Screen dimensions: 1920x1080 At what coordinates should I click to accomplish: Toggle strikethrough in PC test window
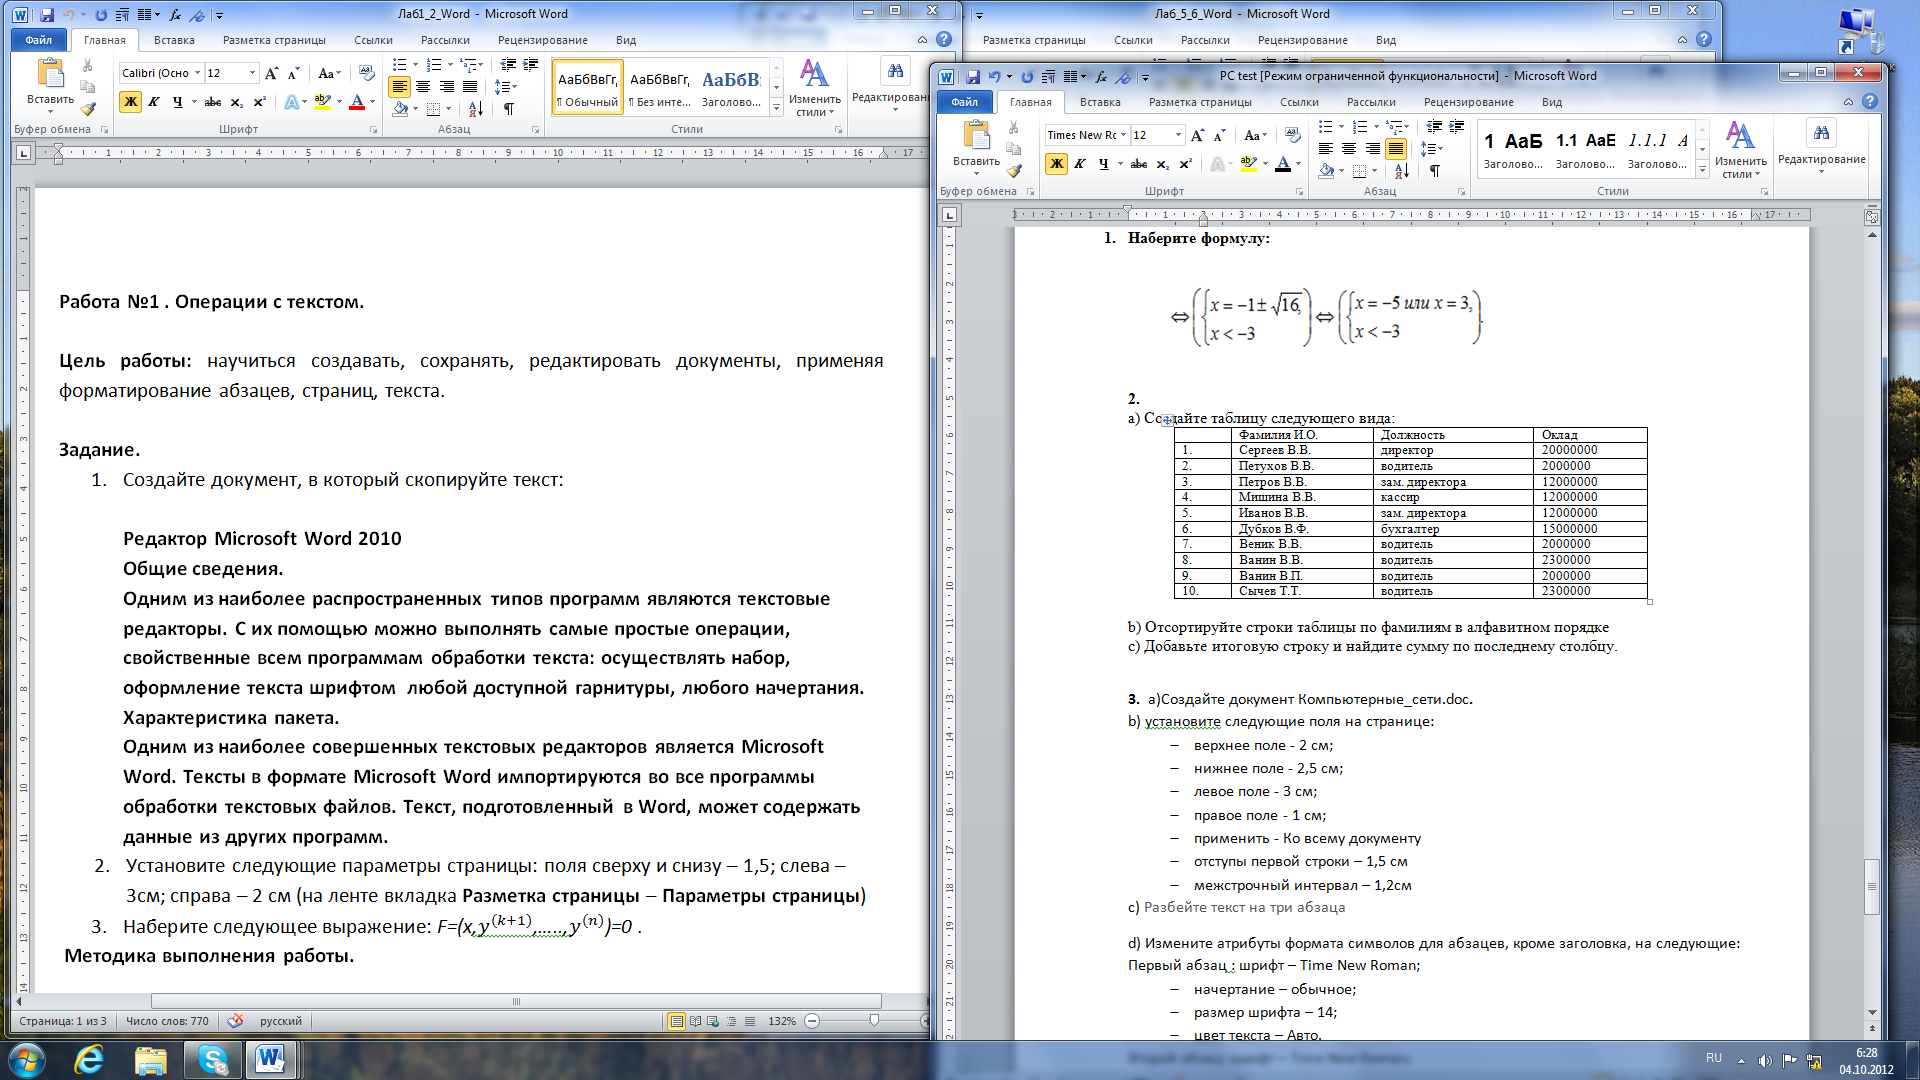pyautogui.click(x=1139, y=164)
